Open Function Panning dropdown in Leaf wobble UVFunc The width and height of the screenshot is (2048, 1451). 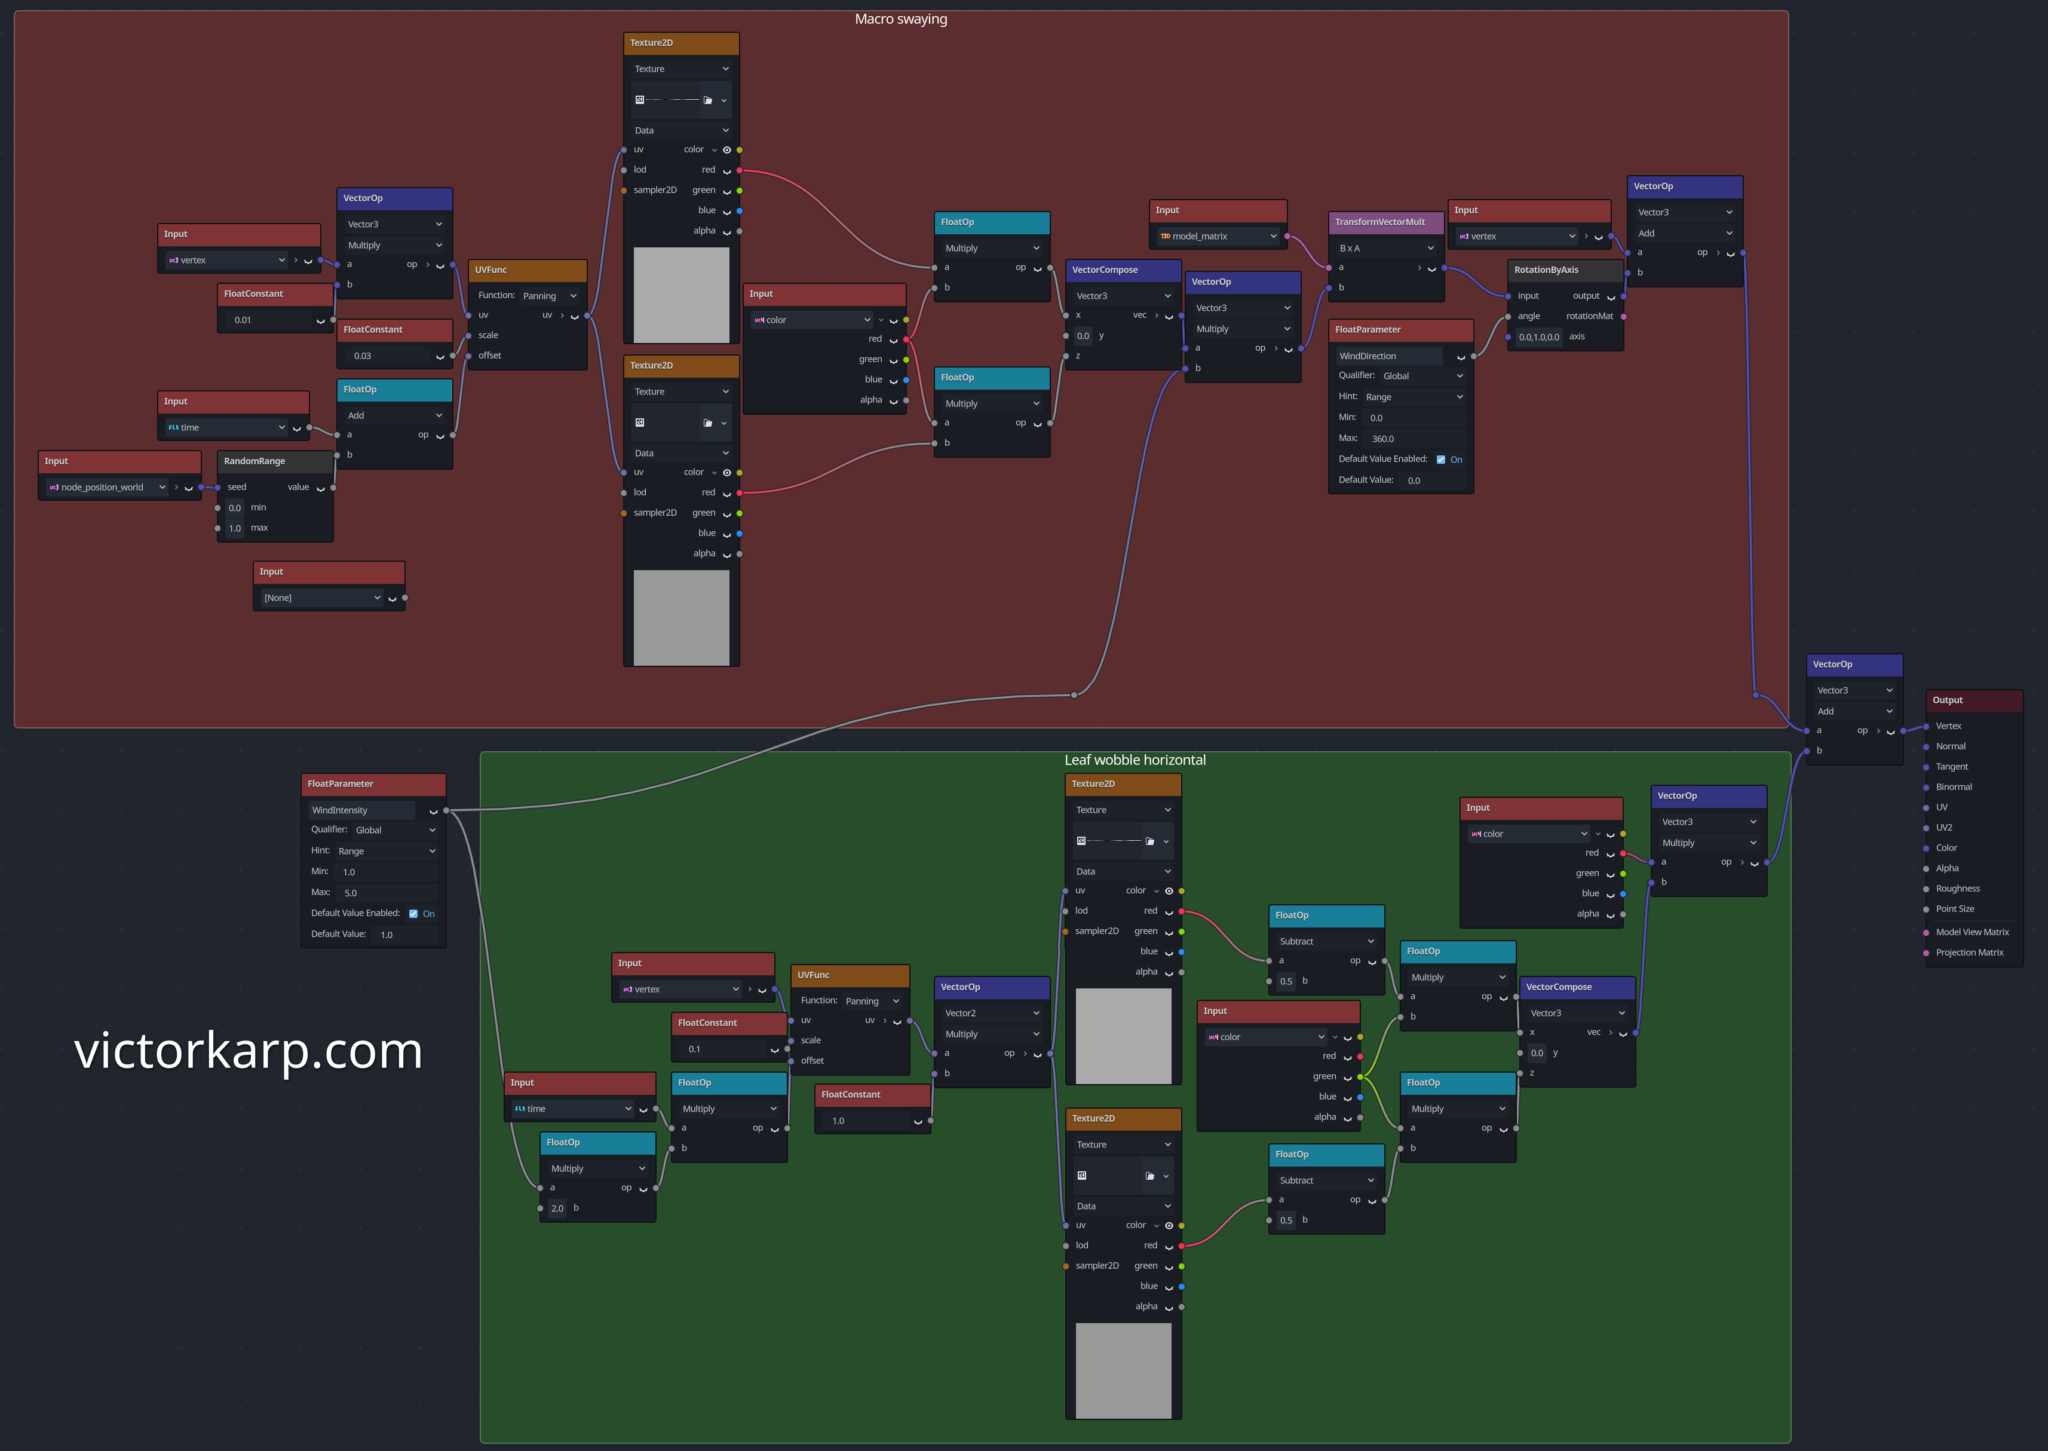[x=872, y=1001]
